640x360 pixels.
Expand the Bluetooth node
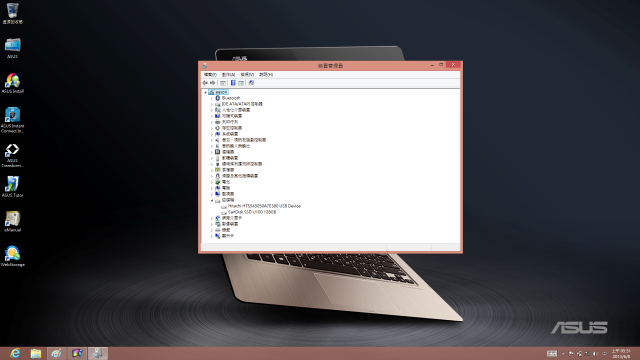coord(212,98)
